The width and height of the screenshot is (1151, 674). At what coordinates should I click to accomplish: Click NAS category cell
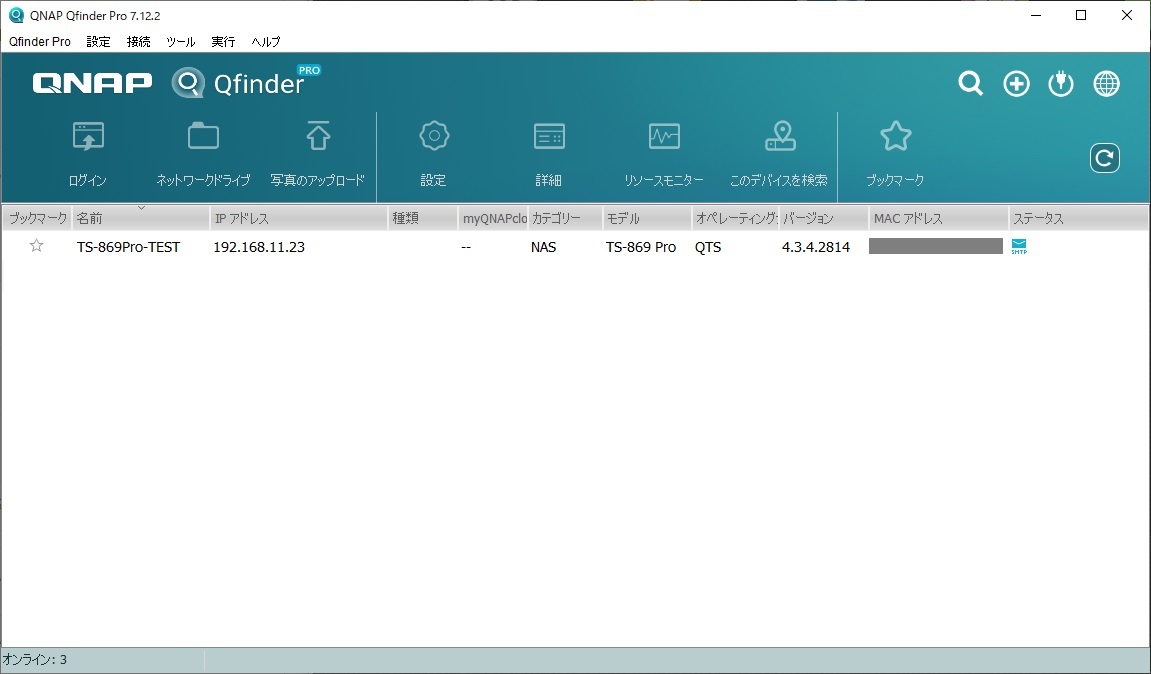543,247
